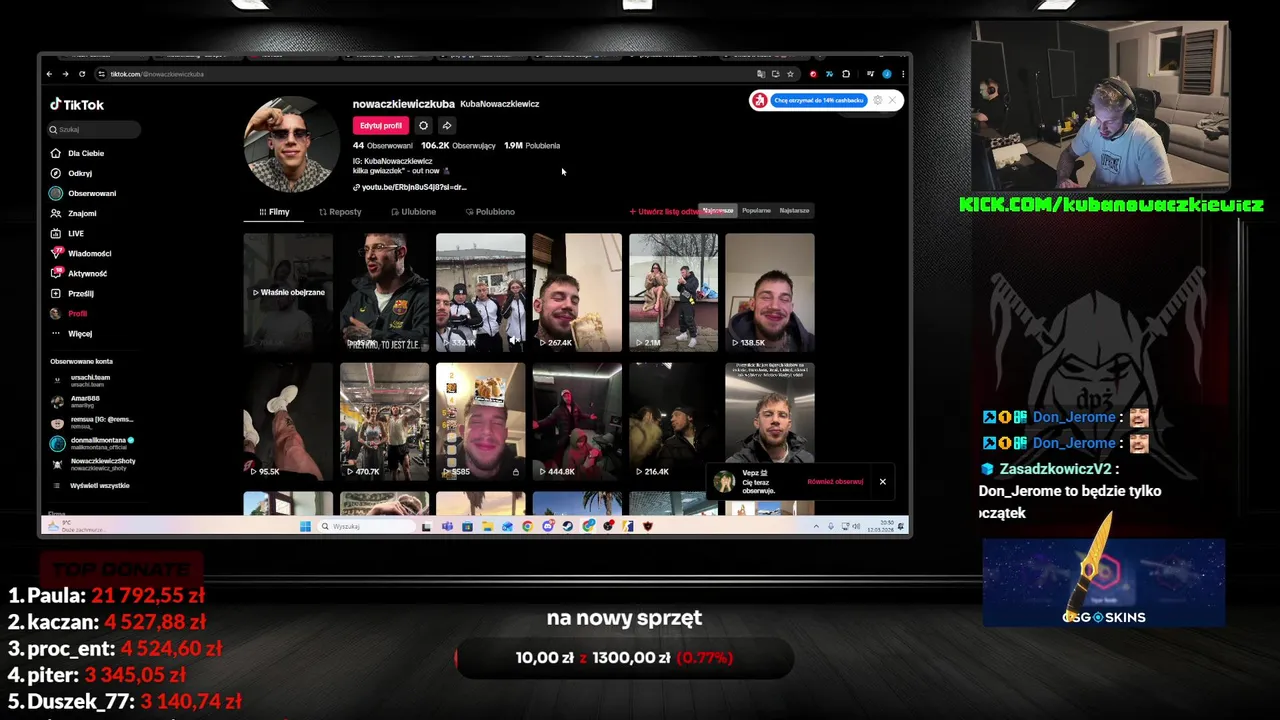Open the video with 95.5K views

pyautogui.click(x=288, y=421)
